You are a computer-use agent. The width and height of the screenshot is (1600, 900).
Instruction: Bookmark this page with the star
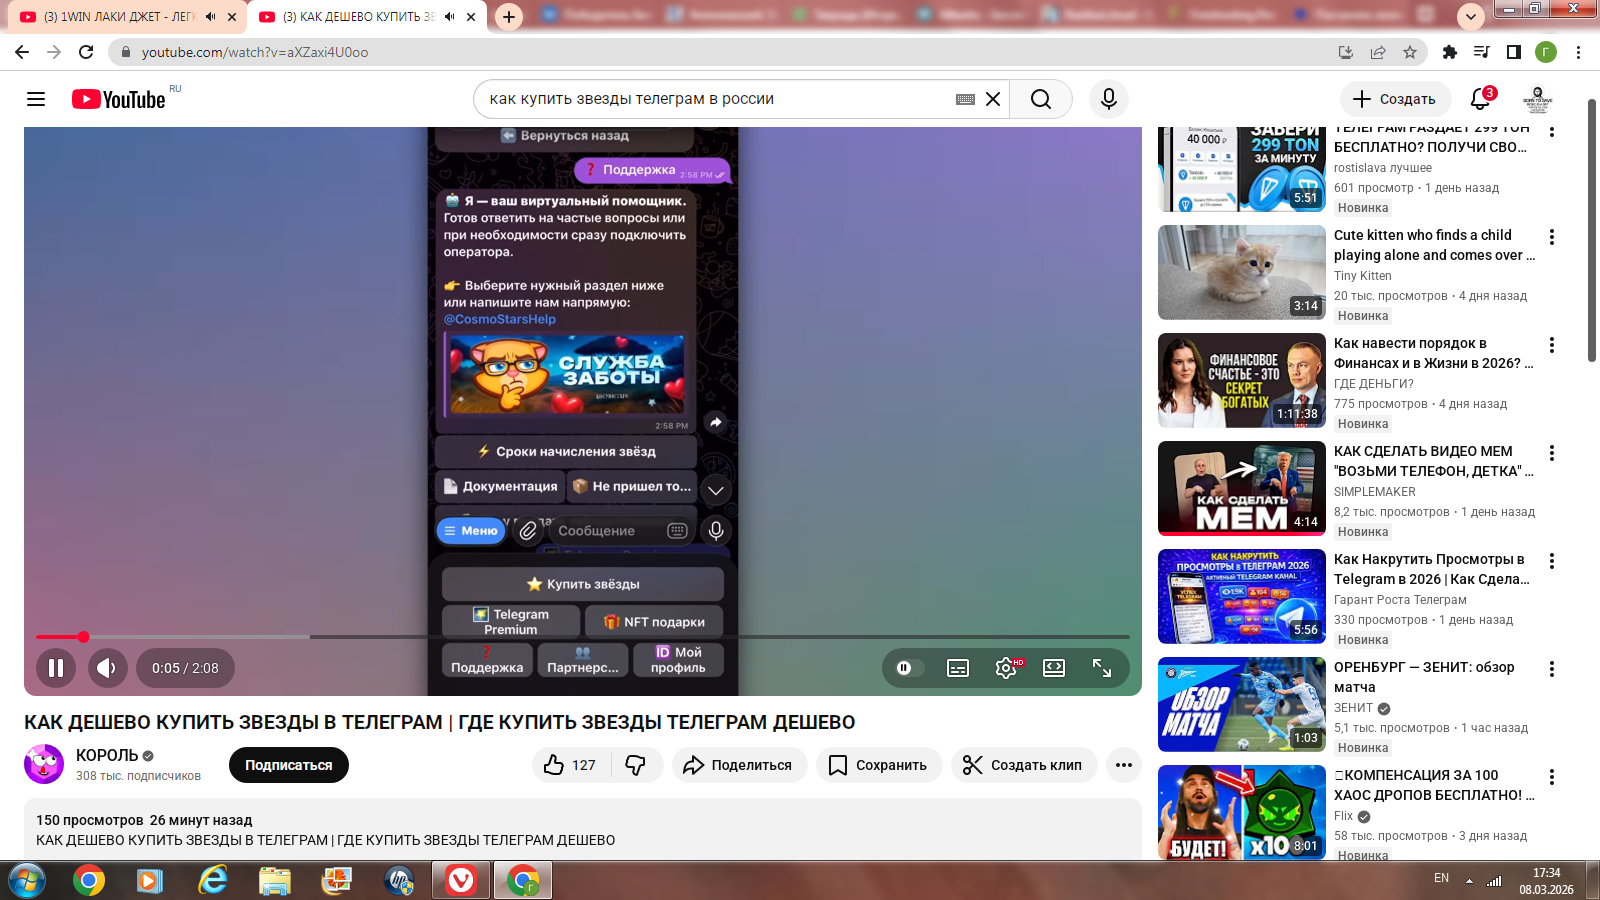point(1410,52)
